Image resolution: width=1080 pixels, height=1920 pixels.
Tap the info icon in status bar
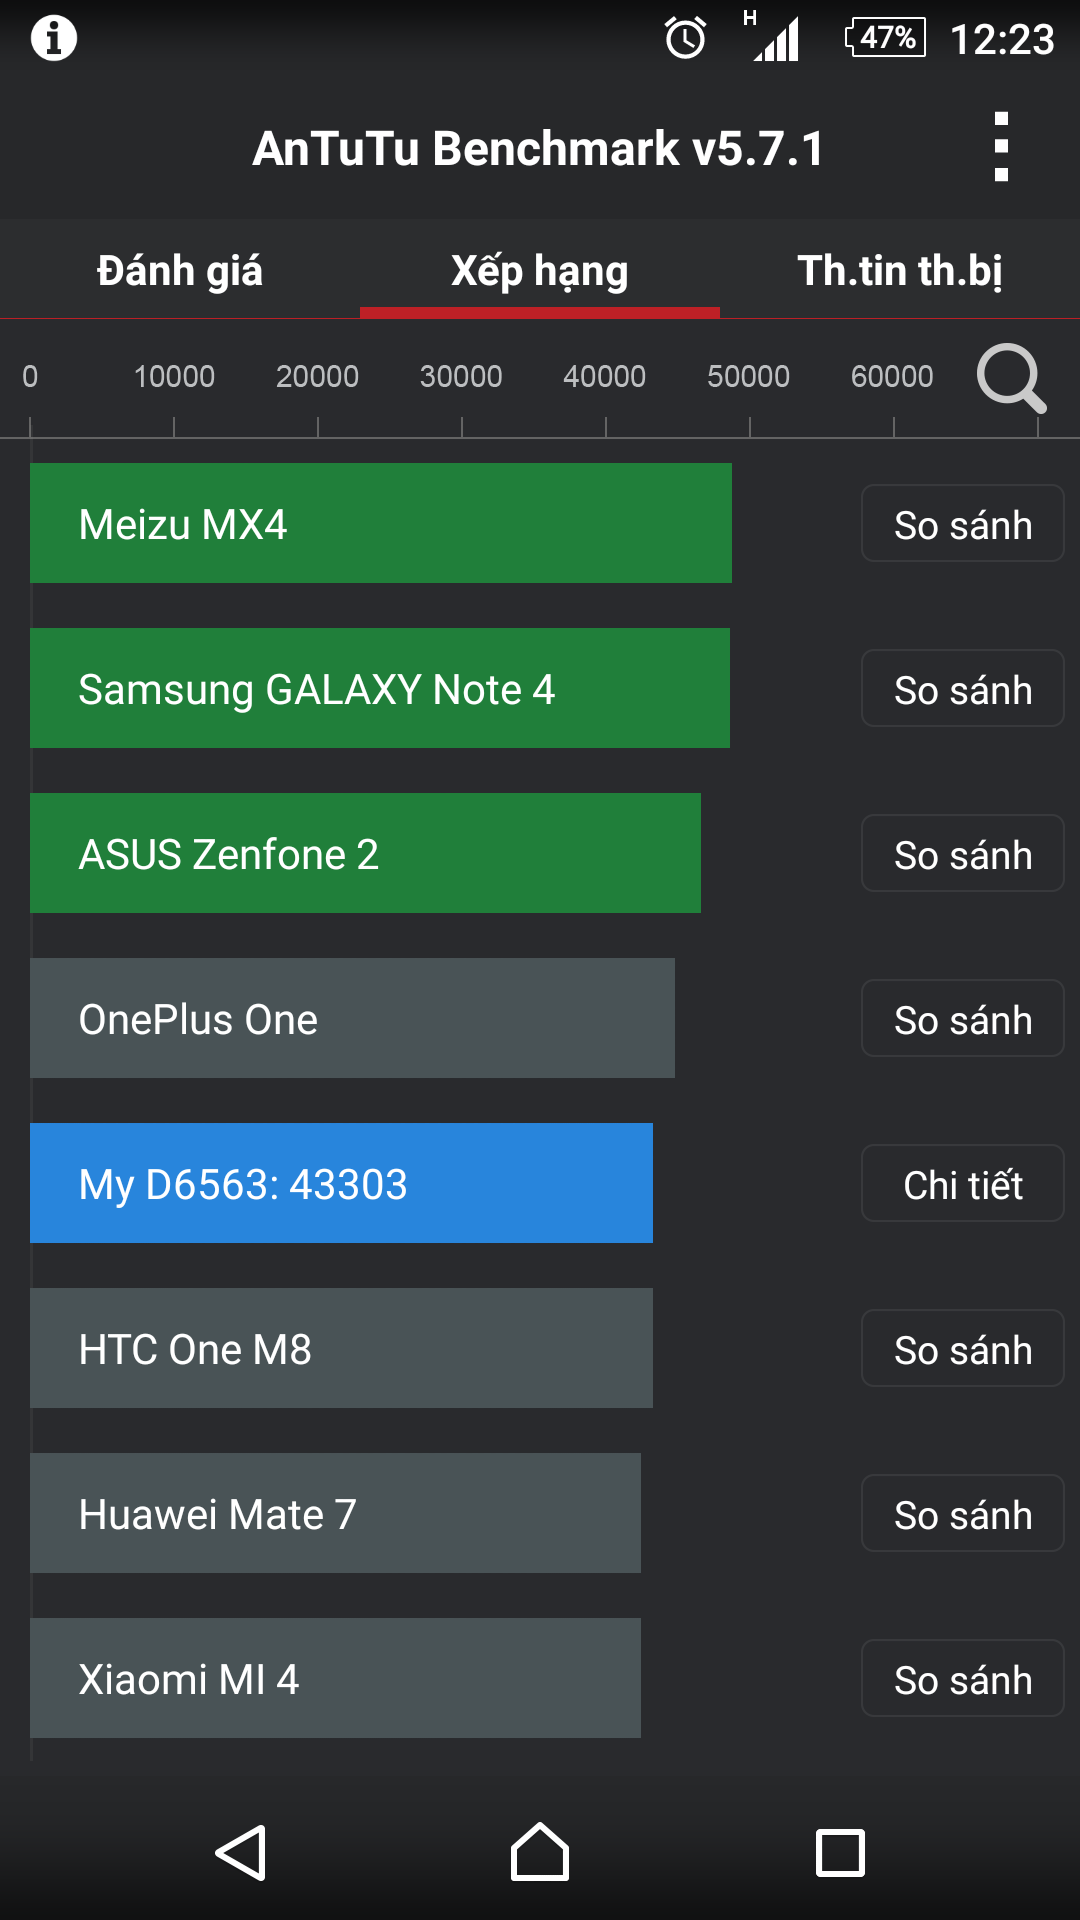[x=54, y=38]
